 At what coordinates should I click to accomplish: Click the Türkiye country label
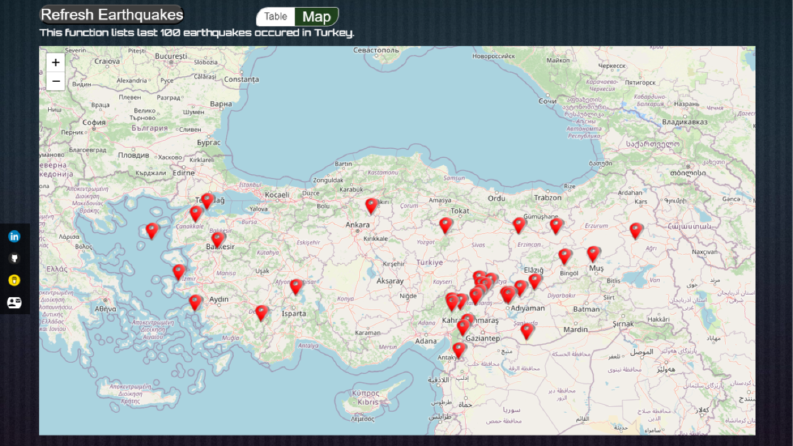[430, 262]
